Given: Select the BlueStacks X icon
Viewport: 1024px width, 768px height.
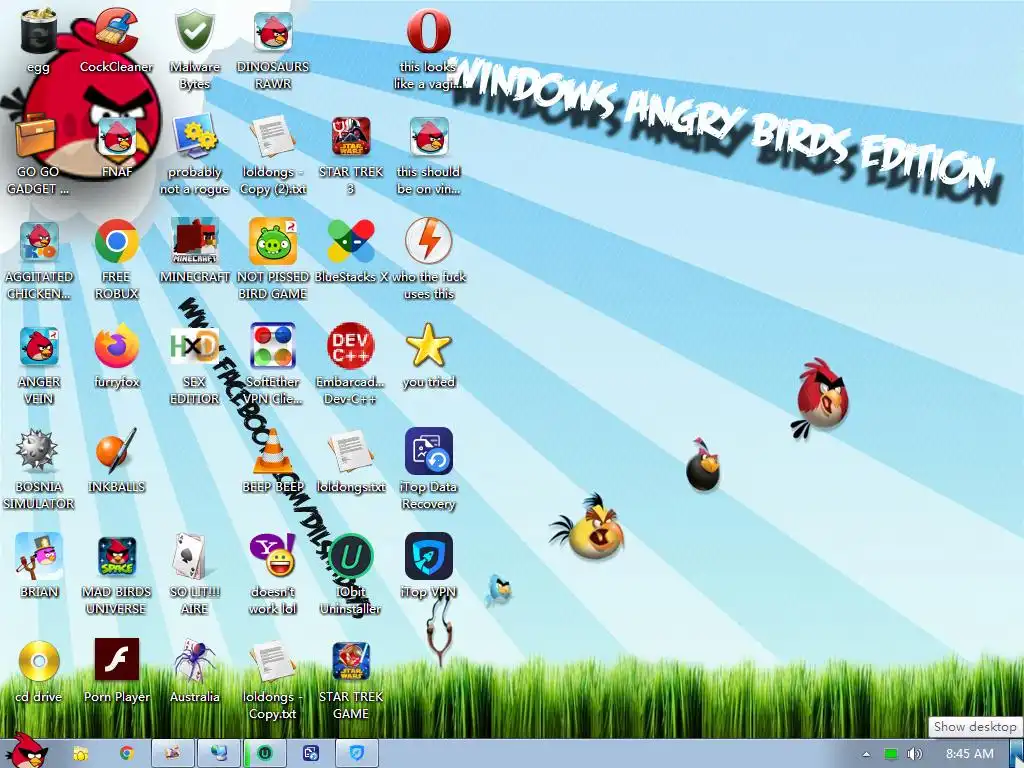Looking at the screenshot, I should pos(351,241).
